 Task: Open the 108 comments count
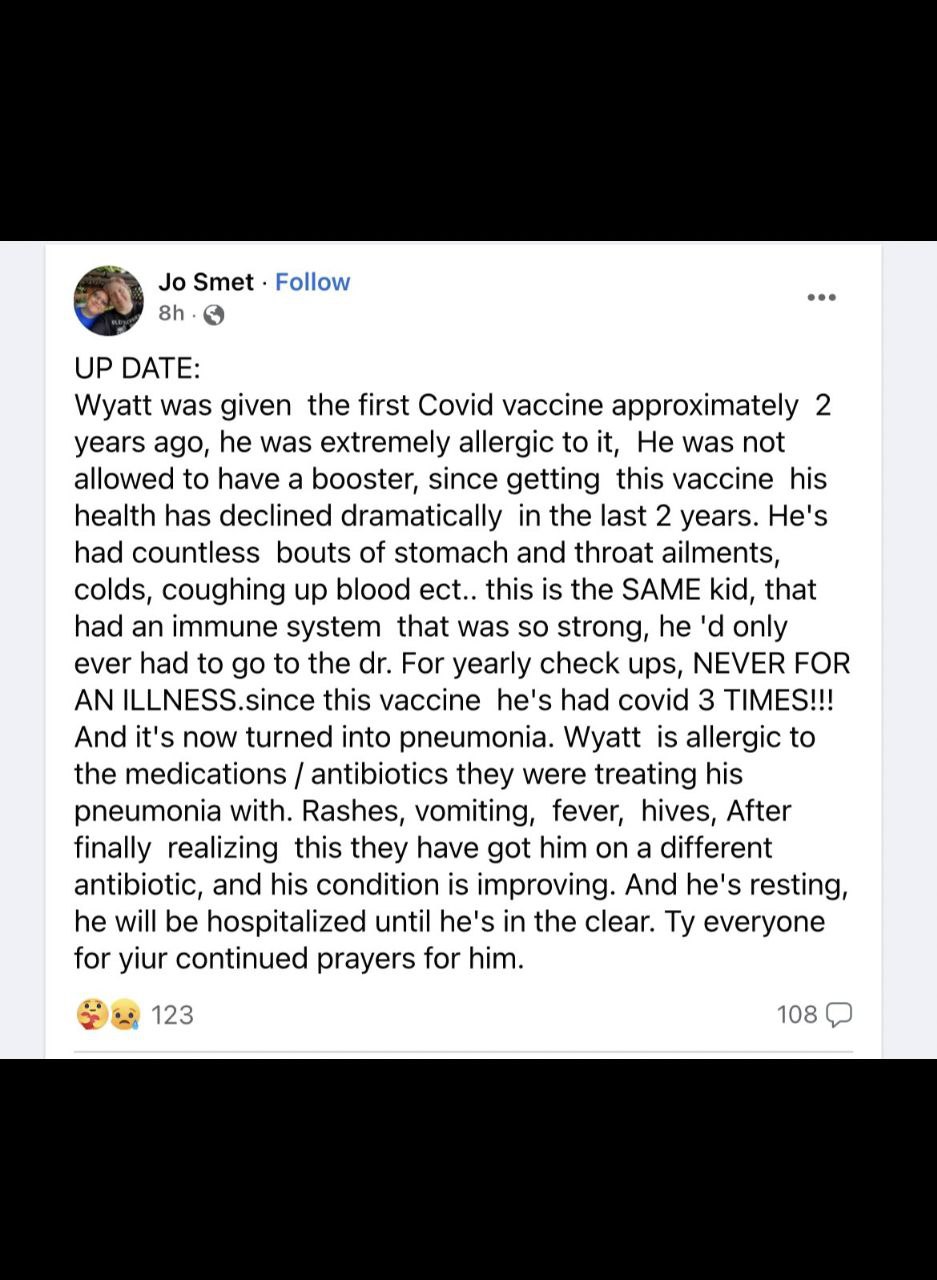point(797,1015)
